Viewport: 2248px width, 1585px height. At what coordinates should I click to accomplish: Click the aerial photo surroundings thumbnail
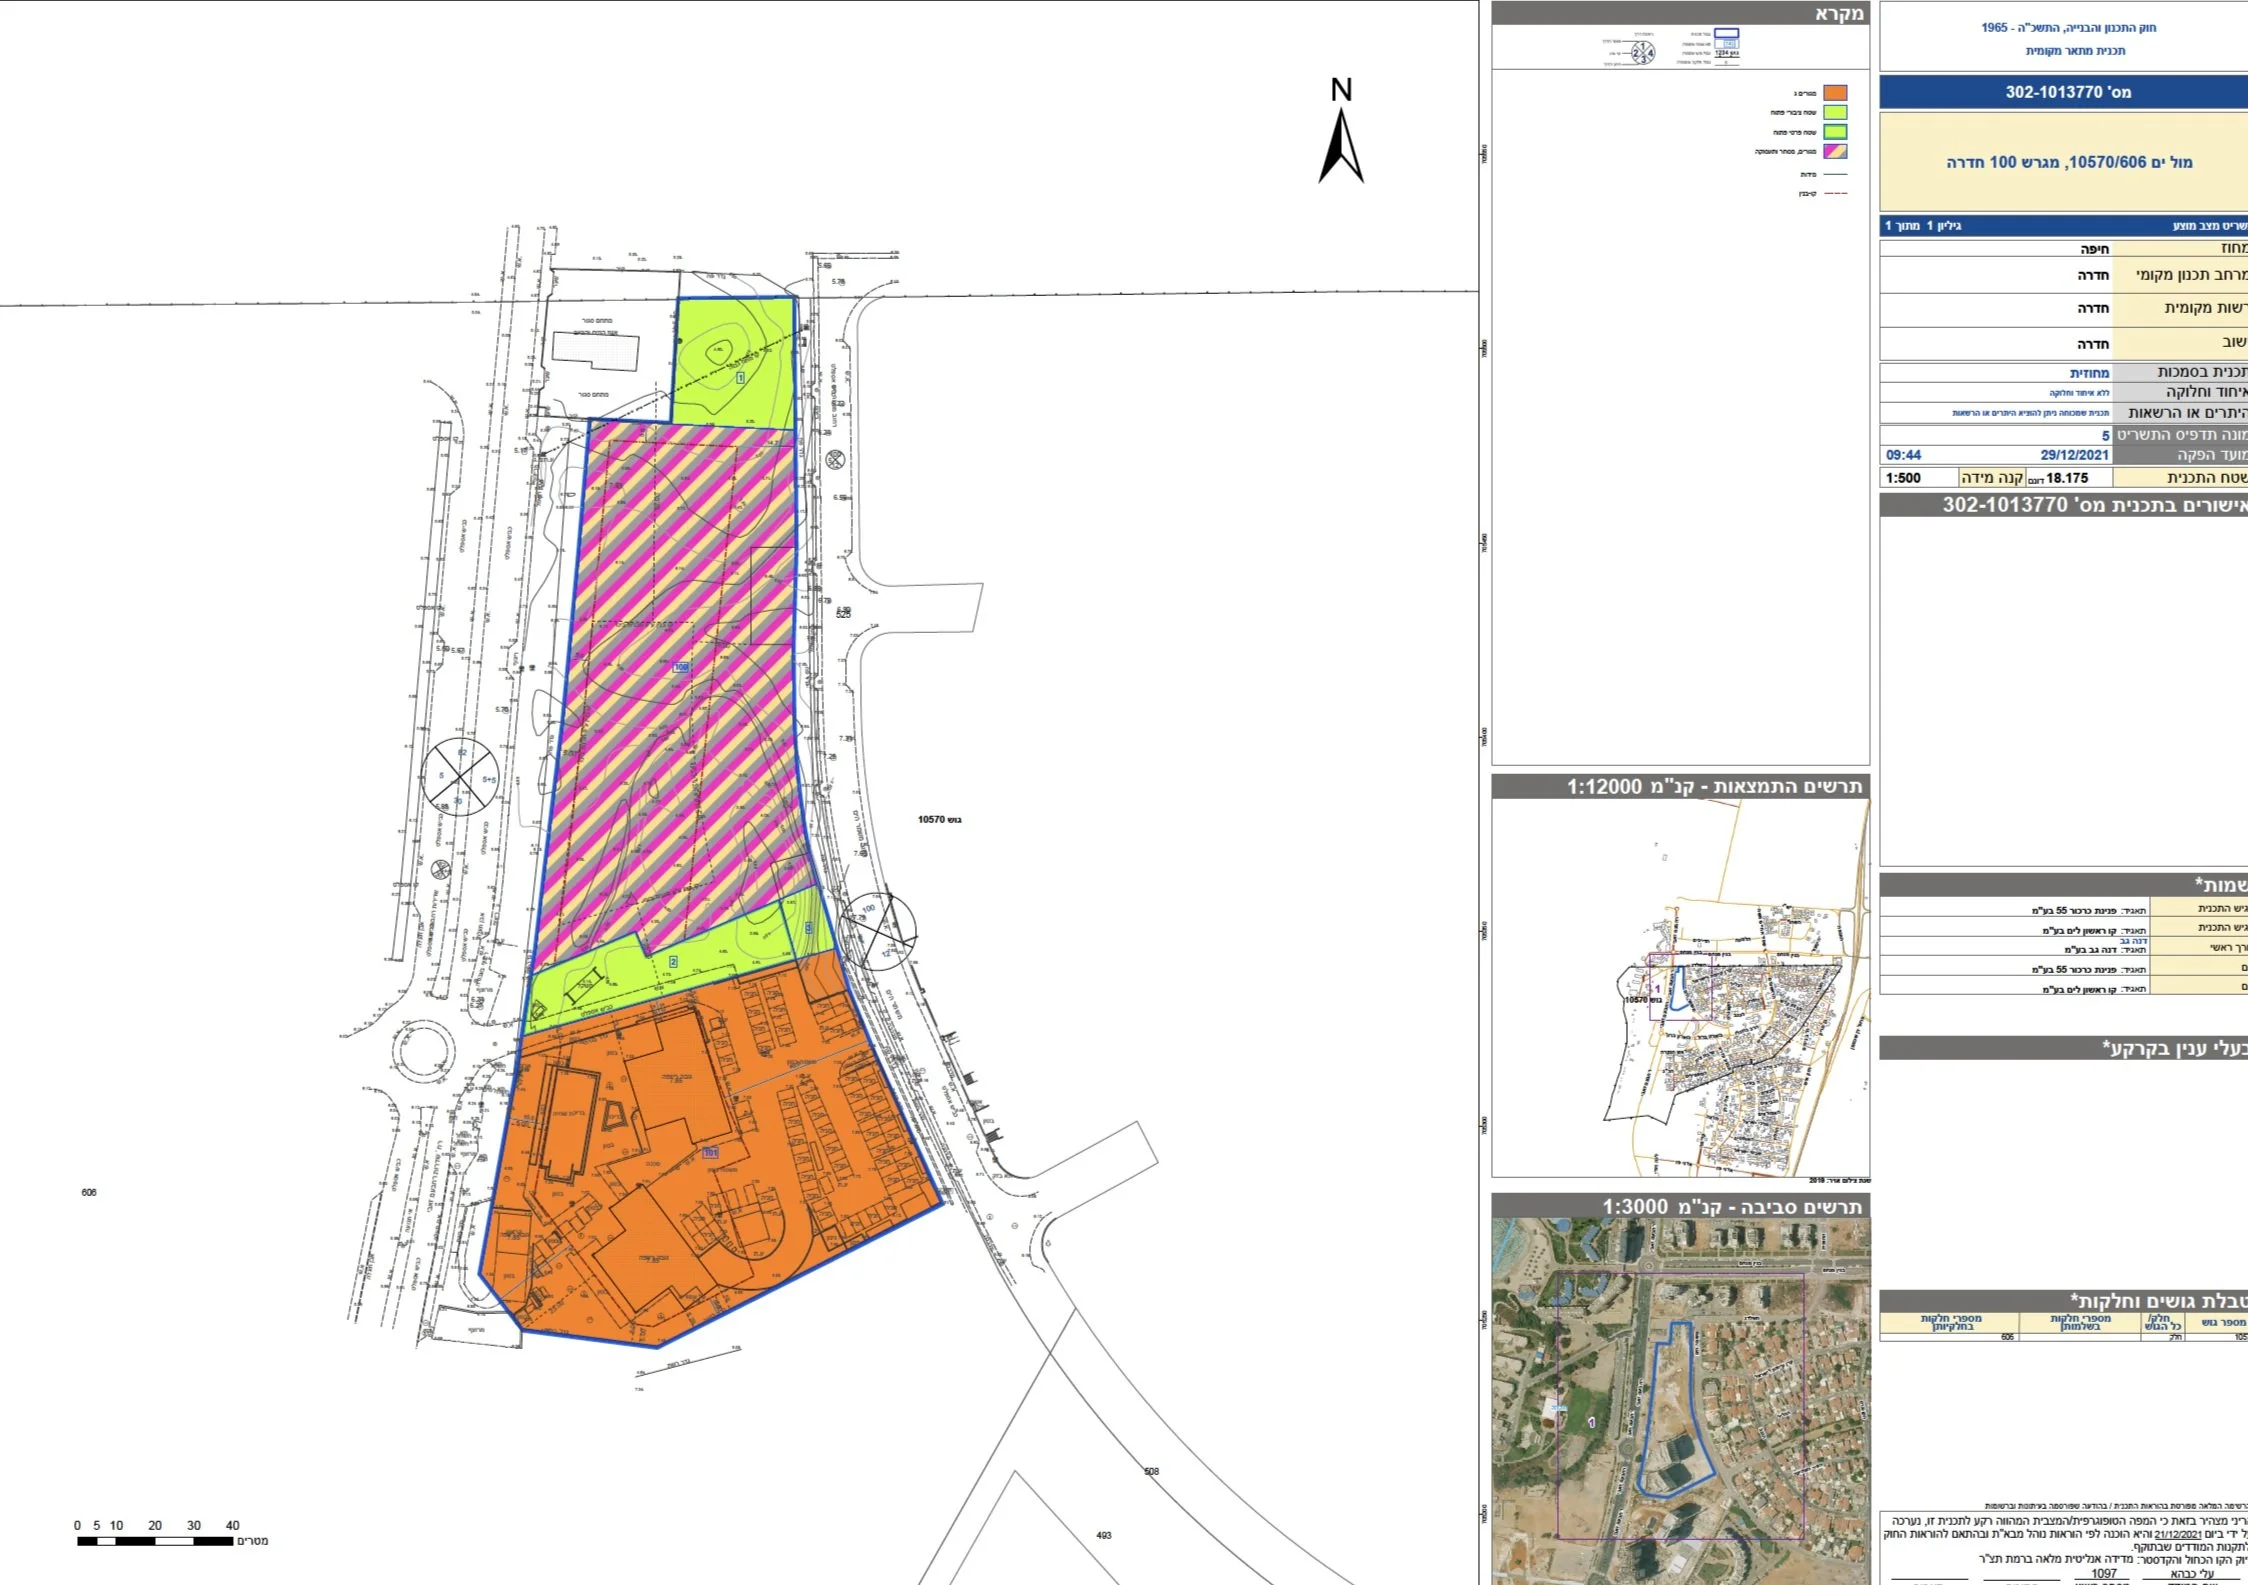click(x=1680, y=1400)
